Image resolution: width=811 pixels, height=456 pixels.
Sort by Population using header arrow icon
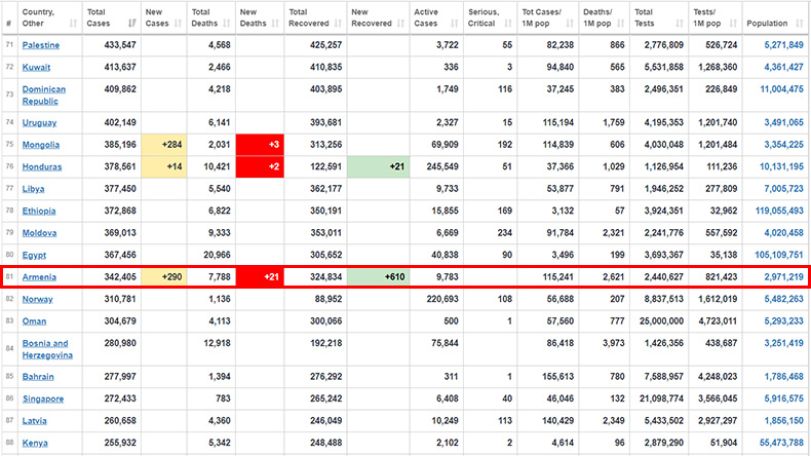[x=800, y=23]
